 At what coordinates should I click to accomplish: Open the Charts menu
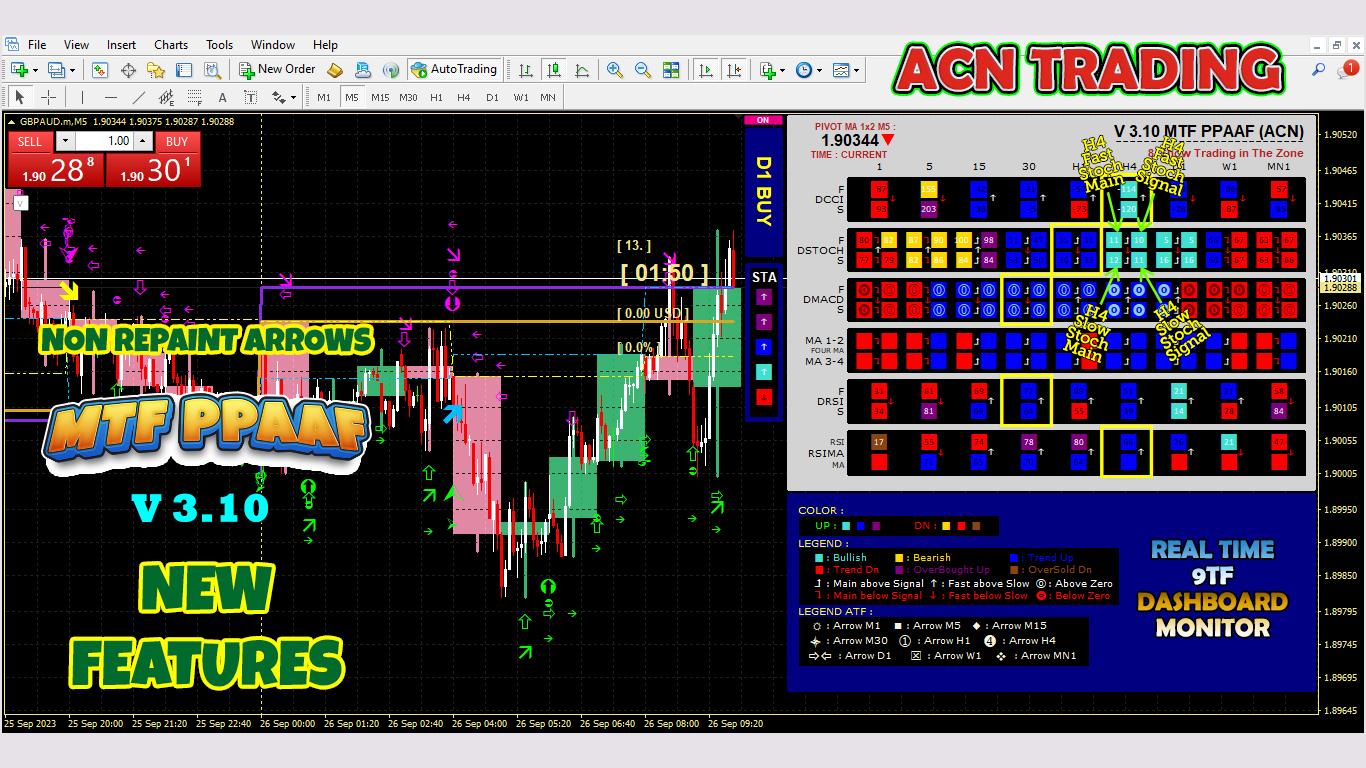(x=171, y=45)
